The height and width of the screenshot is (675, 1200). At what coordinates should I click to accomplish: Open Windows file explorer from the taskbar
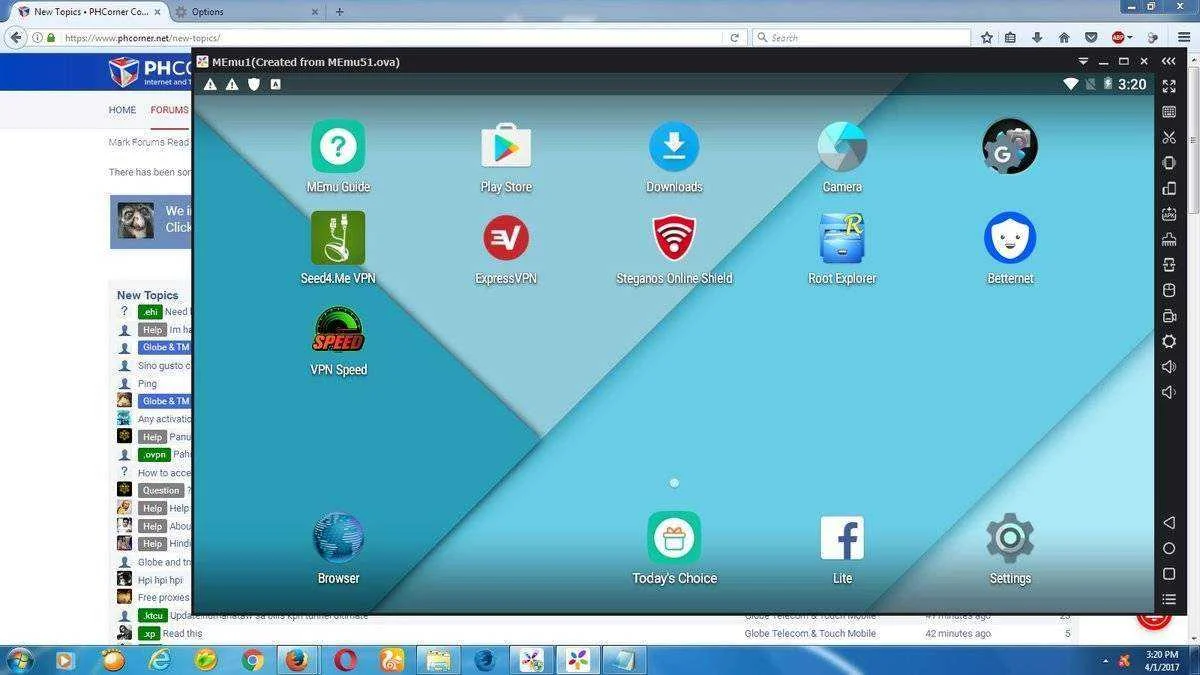(x=438, y=660)
